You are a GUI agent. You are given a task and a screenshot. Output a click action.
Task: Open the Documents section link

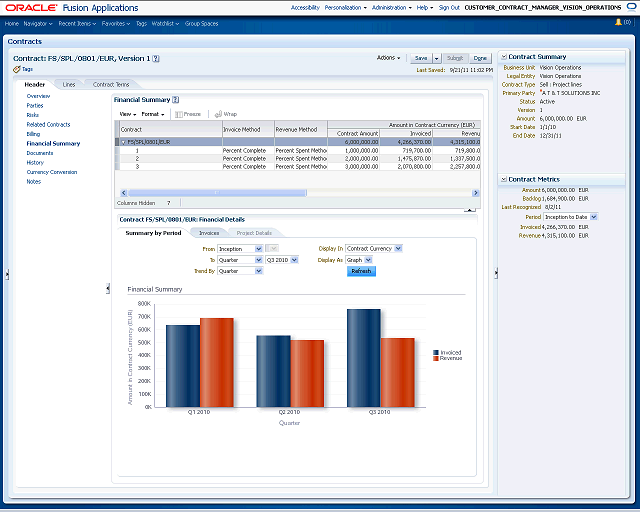[40, 153]
